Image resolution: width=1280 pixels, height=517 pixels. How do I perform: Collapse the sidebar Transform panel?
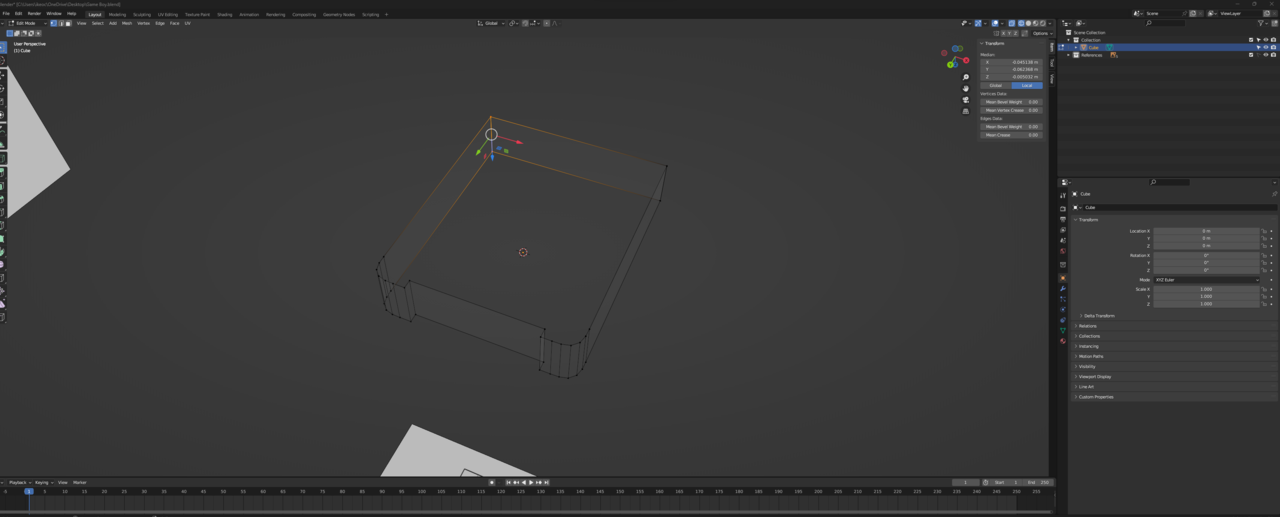tap(994, 44)
